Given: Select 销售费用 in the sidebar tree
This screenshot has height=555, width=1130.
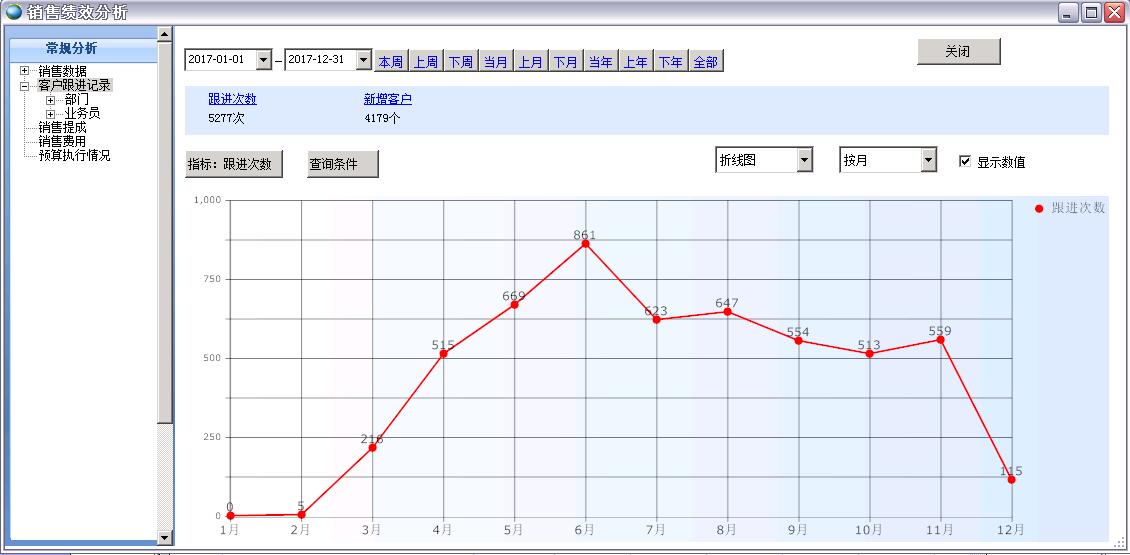Looking at the screenshot, I should (x=62, y=142).
